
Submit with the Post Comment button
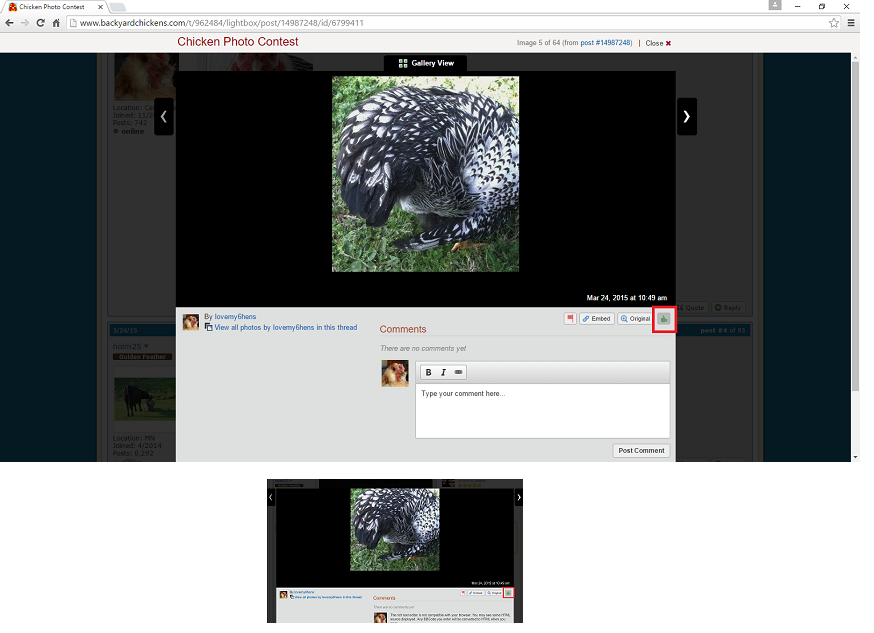click(641, 450)
